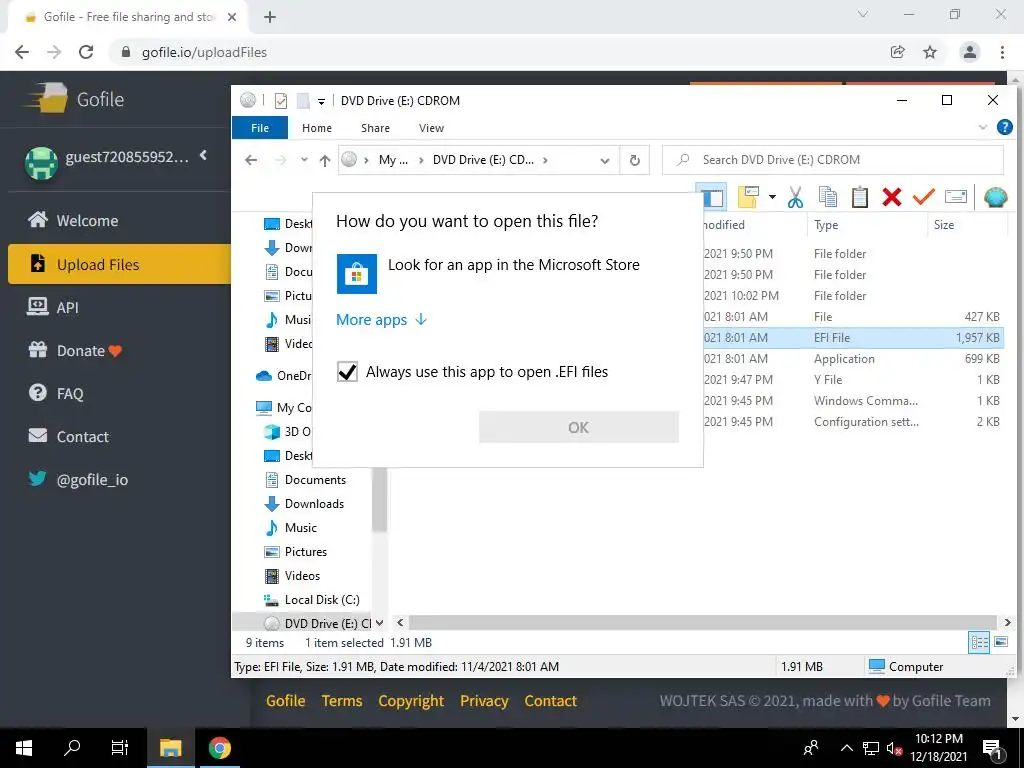Click the Explorer Help question mark icon
The width and height of the screenshot is (1024, 768).
coord(1004,127)
